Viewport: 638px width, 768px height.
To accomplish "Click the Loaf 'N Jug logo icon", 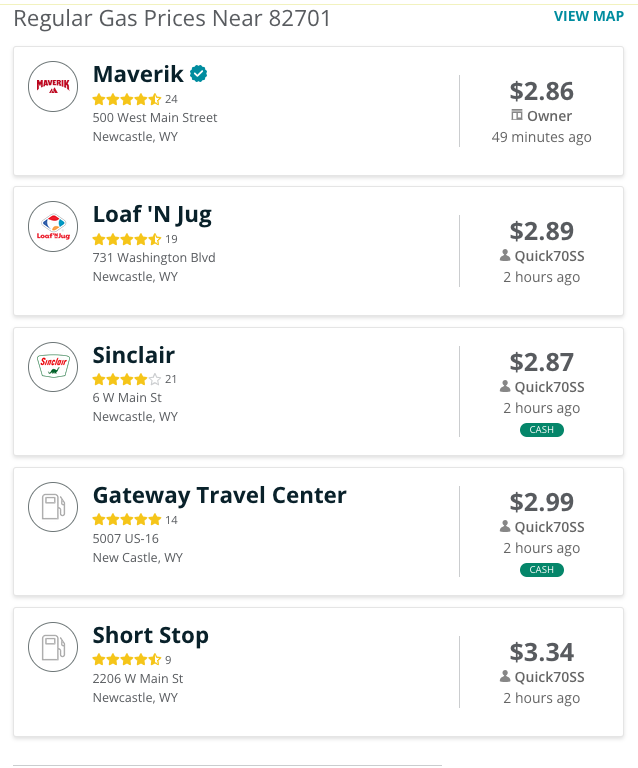I will click(53, 226).
